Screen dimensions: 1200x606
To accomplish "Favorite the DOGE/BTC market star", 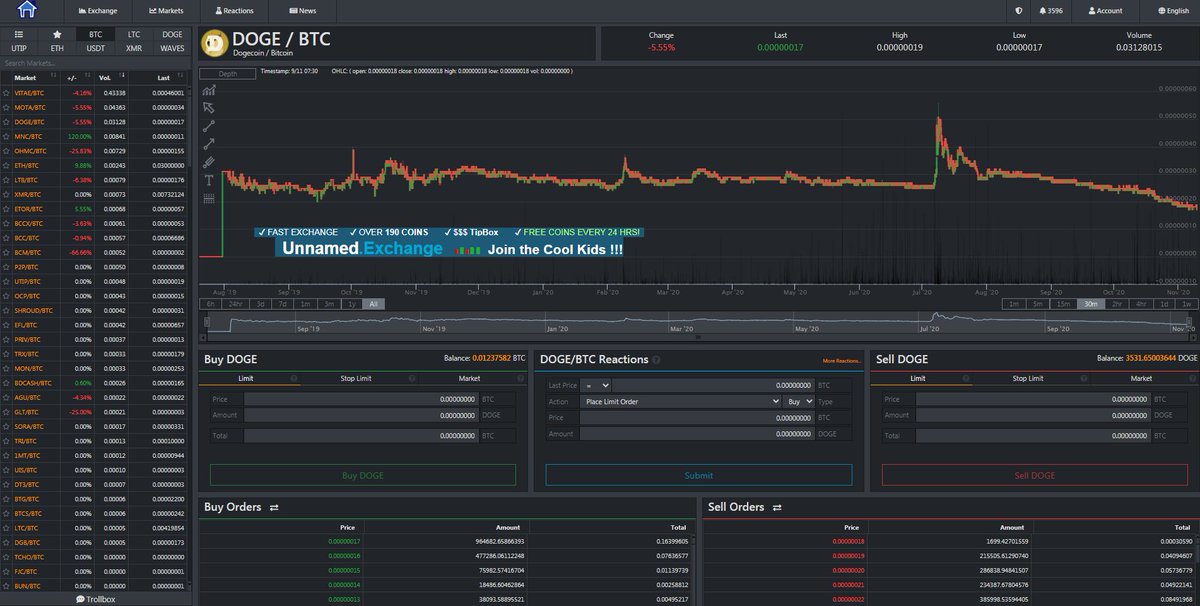I will [x=6, y=121].
